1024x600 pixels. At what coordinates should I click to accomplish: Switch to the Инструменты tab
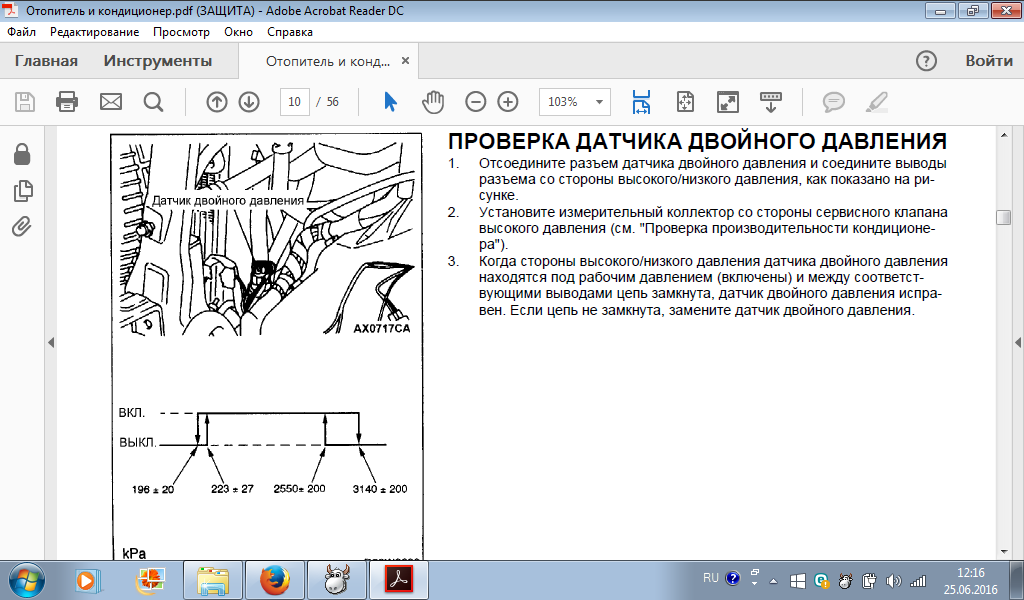158,61
